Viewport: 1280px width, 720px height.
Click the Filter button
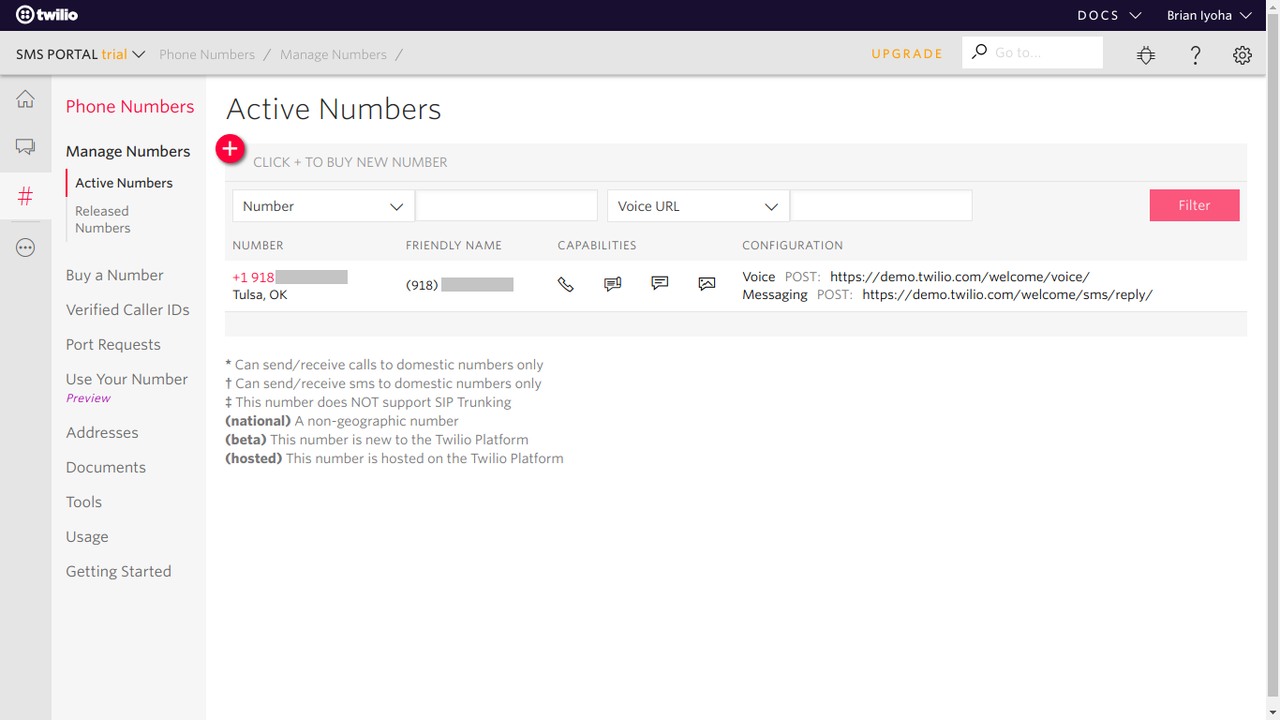(1194, 205)
